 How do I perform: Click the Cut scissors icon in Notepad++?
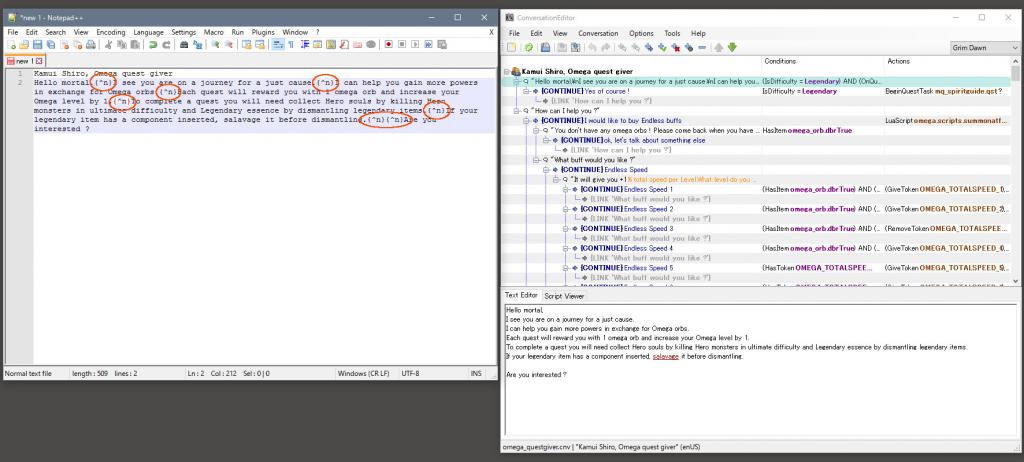[x=109, y=44]
